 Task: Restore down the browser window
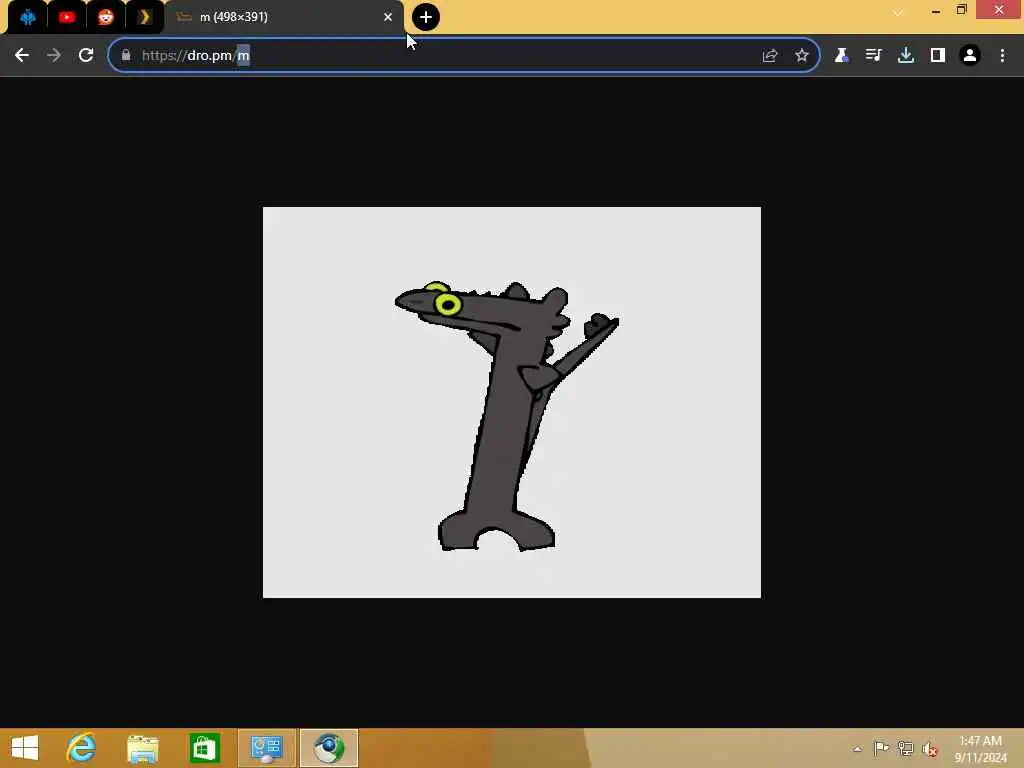point(961,10)
